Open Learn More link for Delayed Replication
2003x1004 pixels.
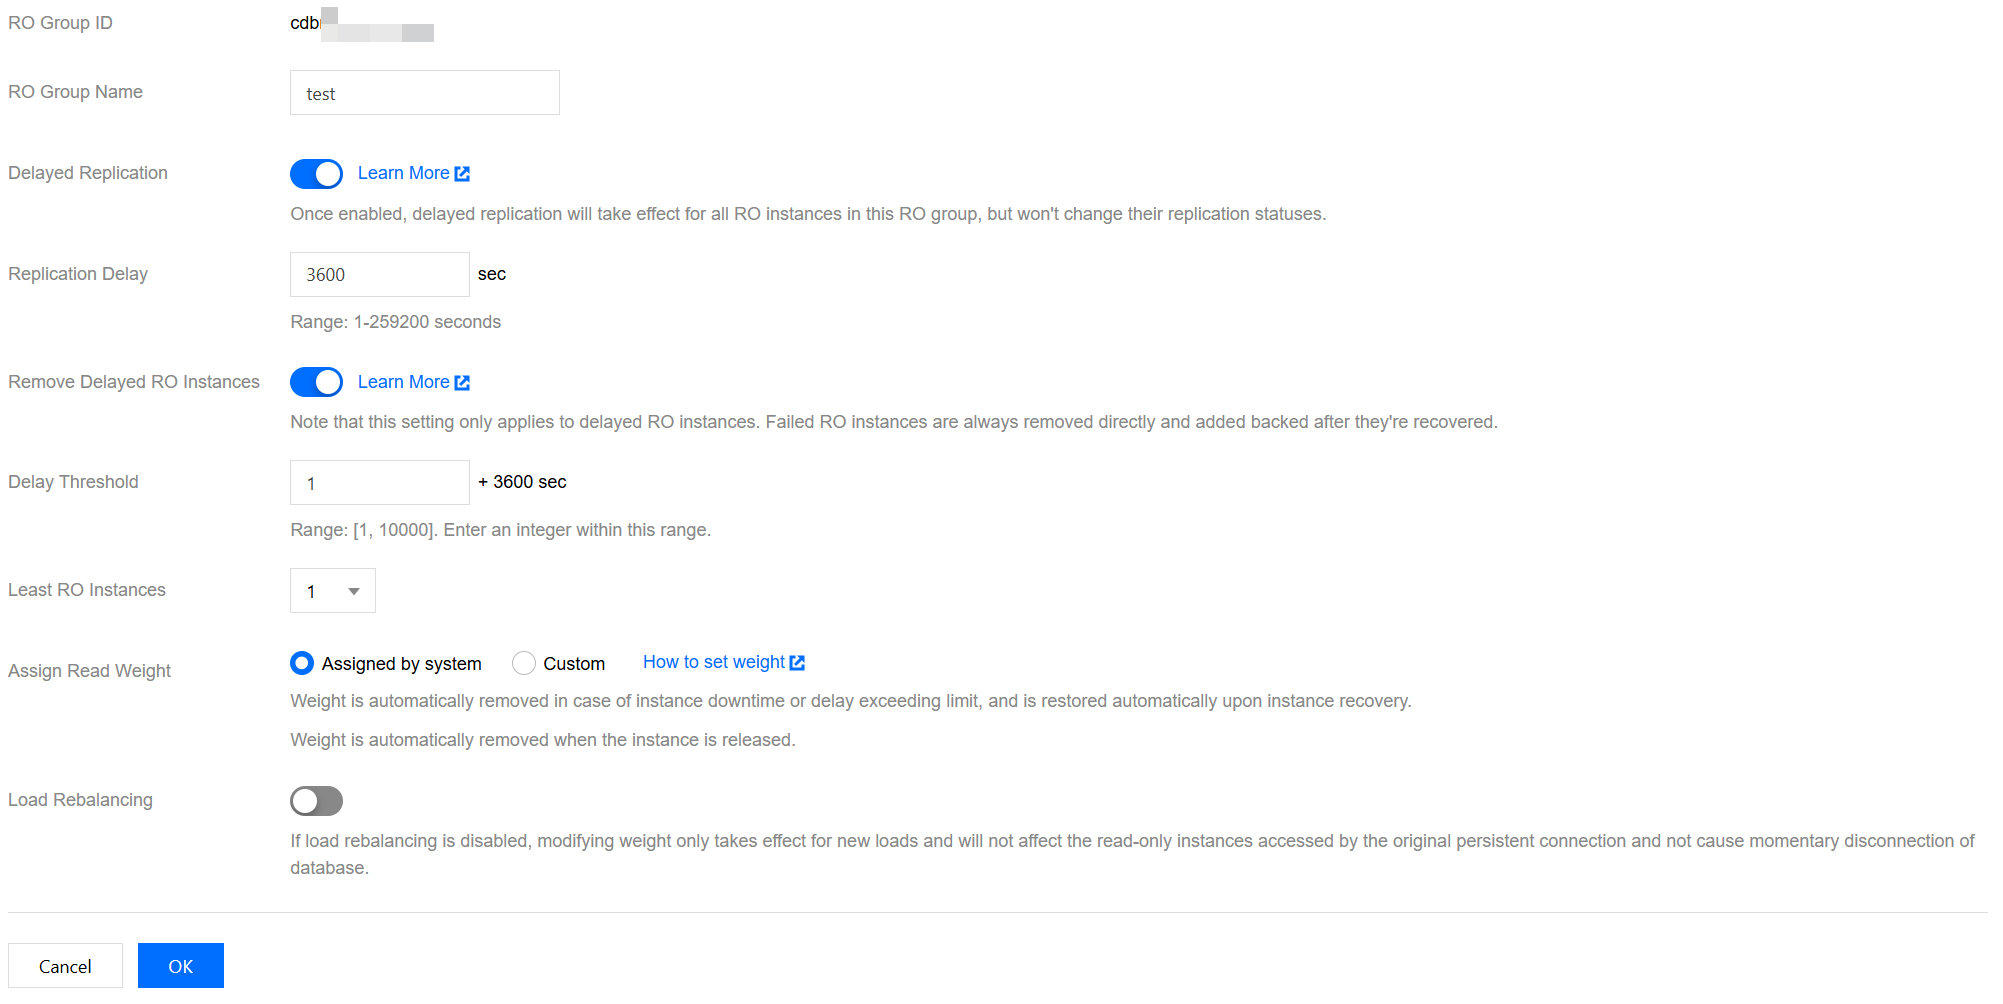(x=403, y=173)
